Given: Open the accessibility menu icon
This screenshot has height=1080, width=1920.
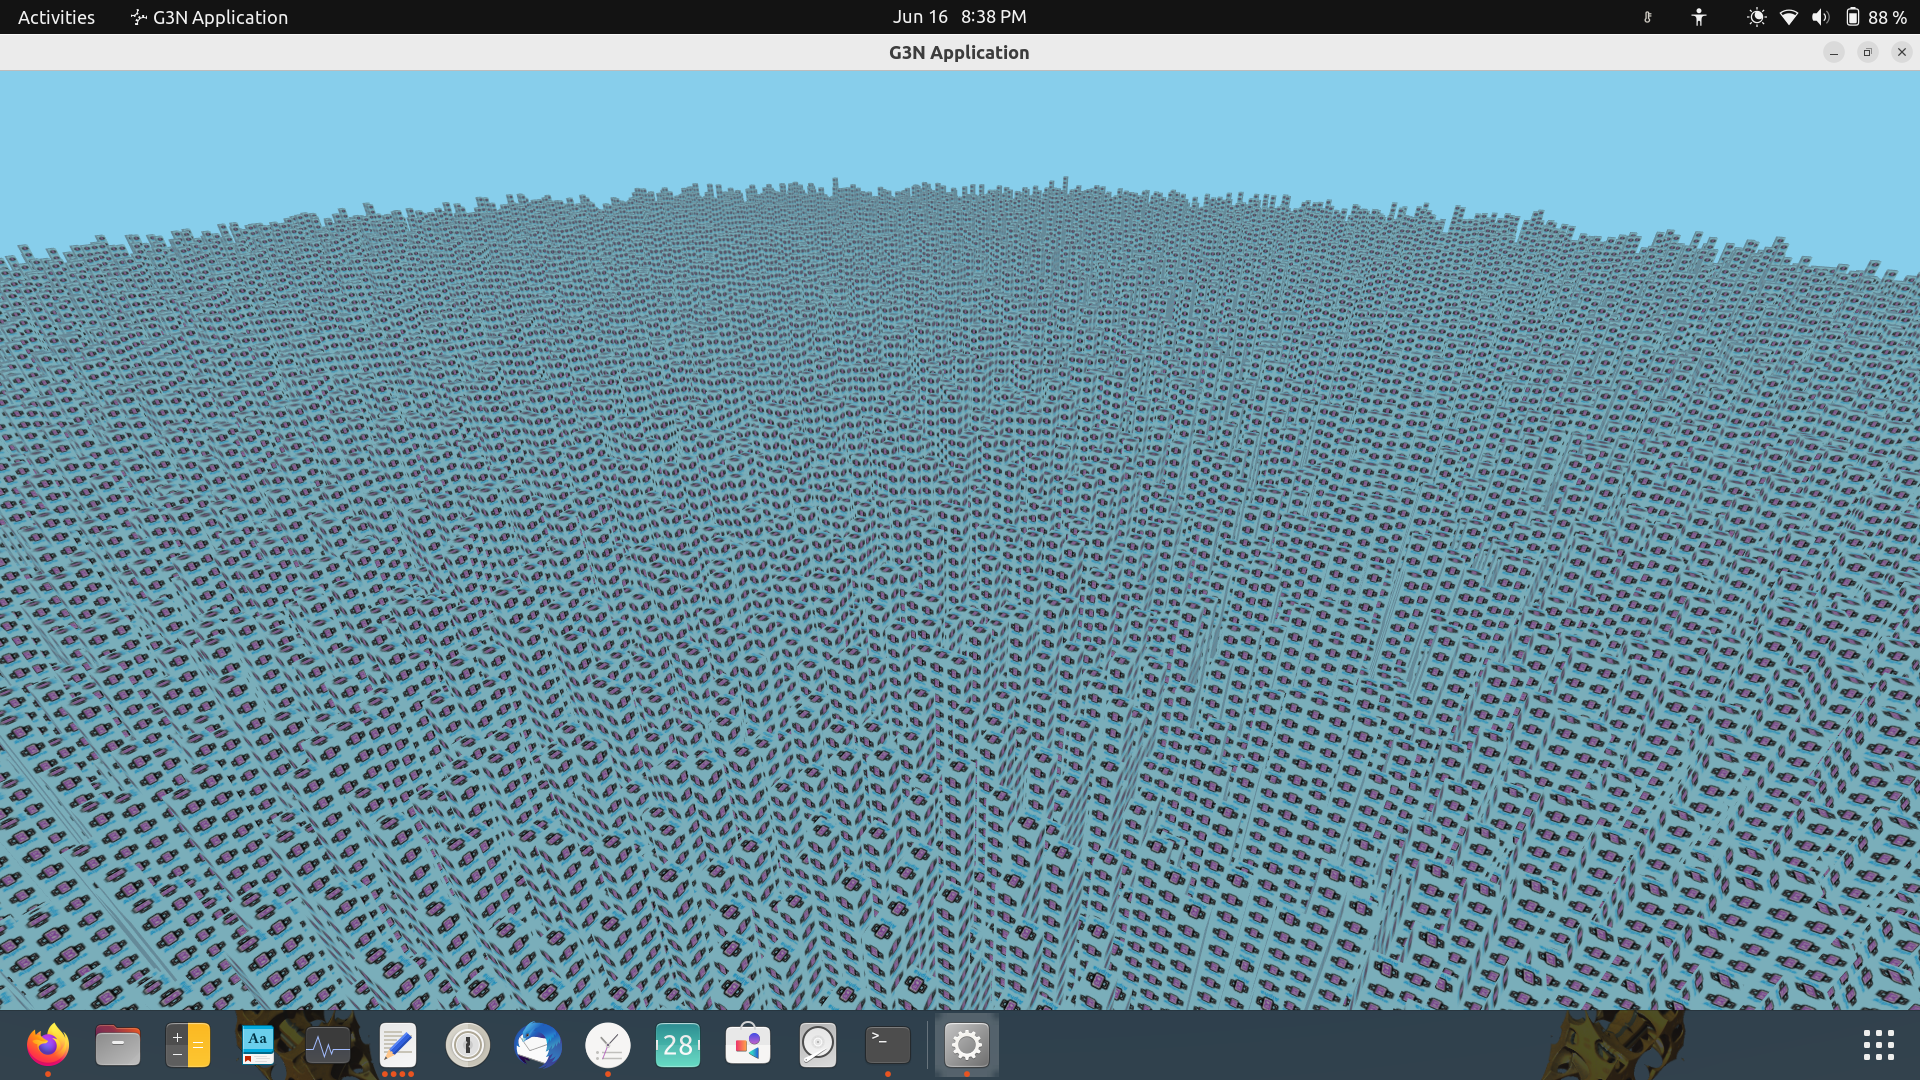Looking at the screenshot, I should (x=1699, y=17).
